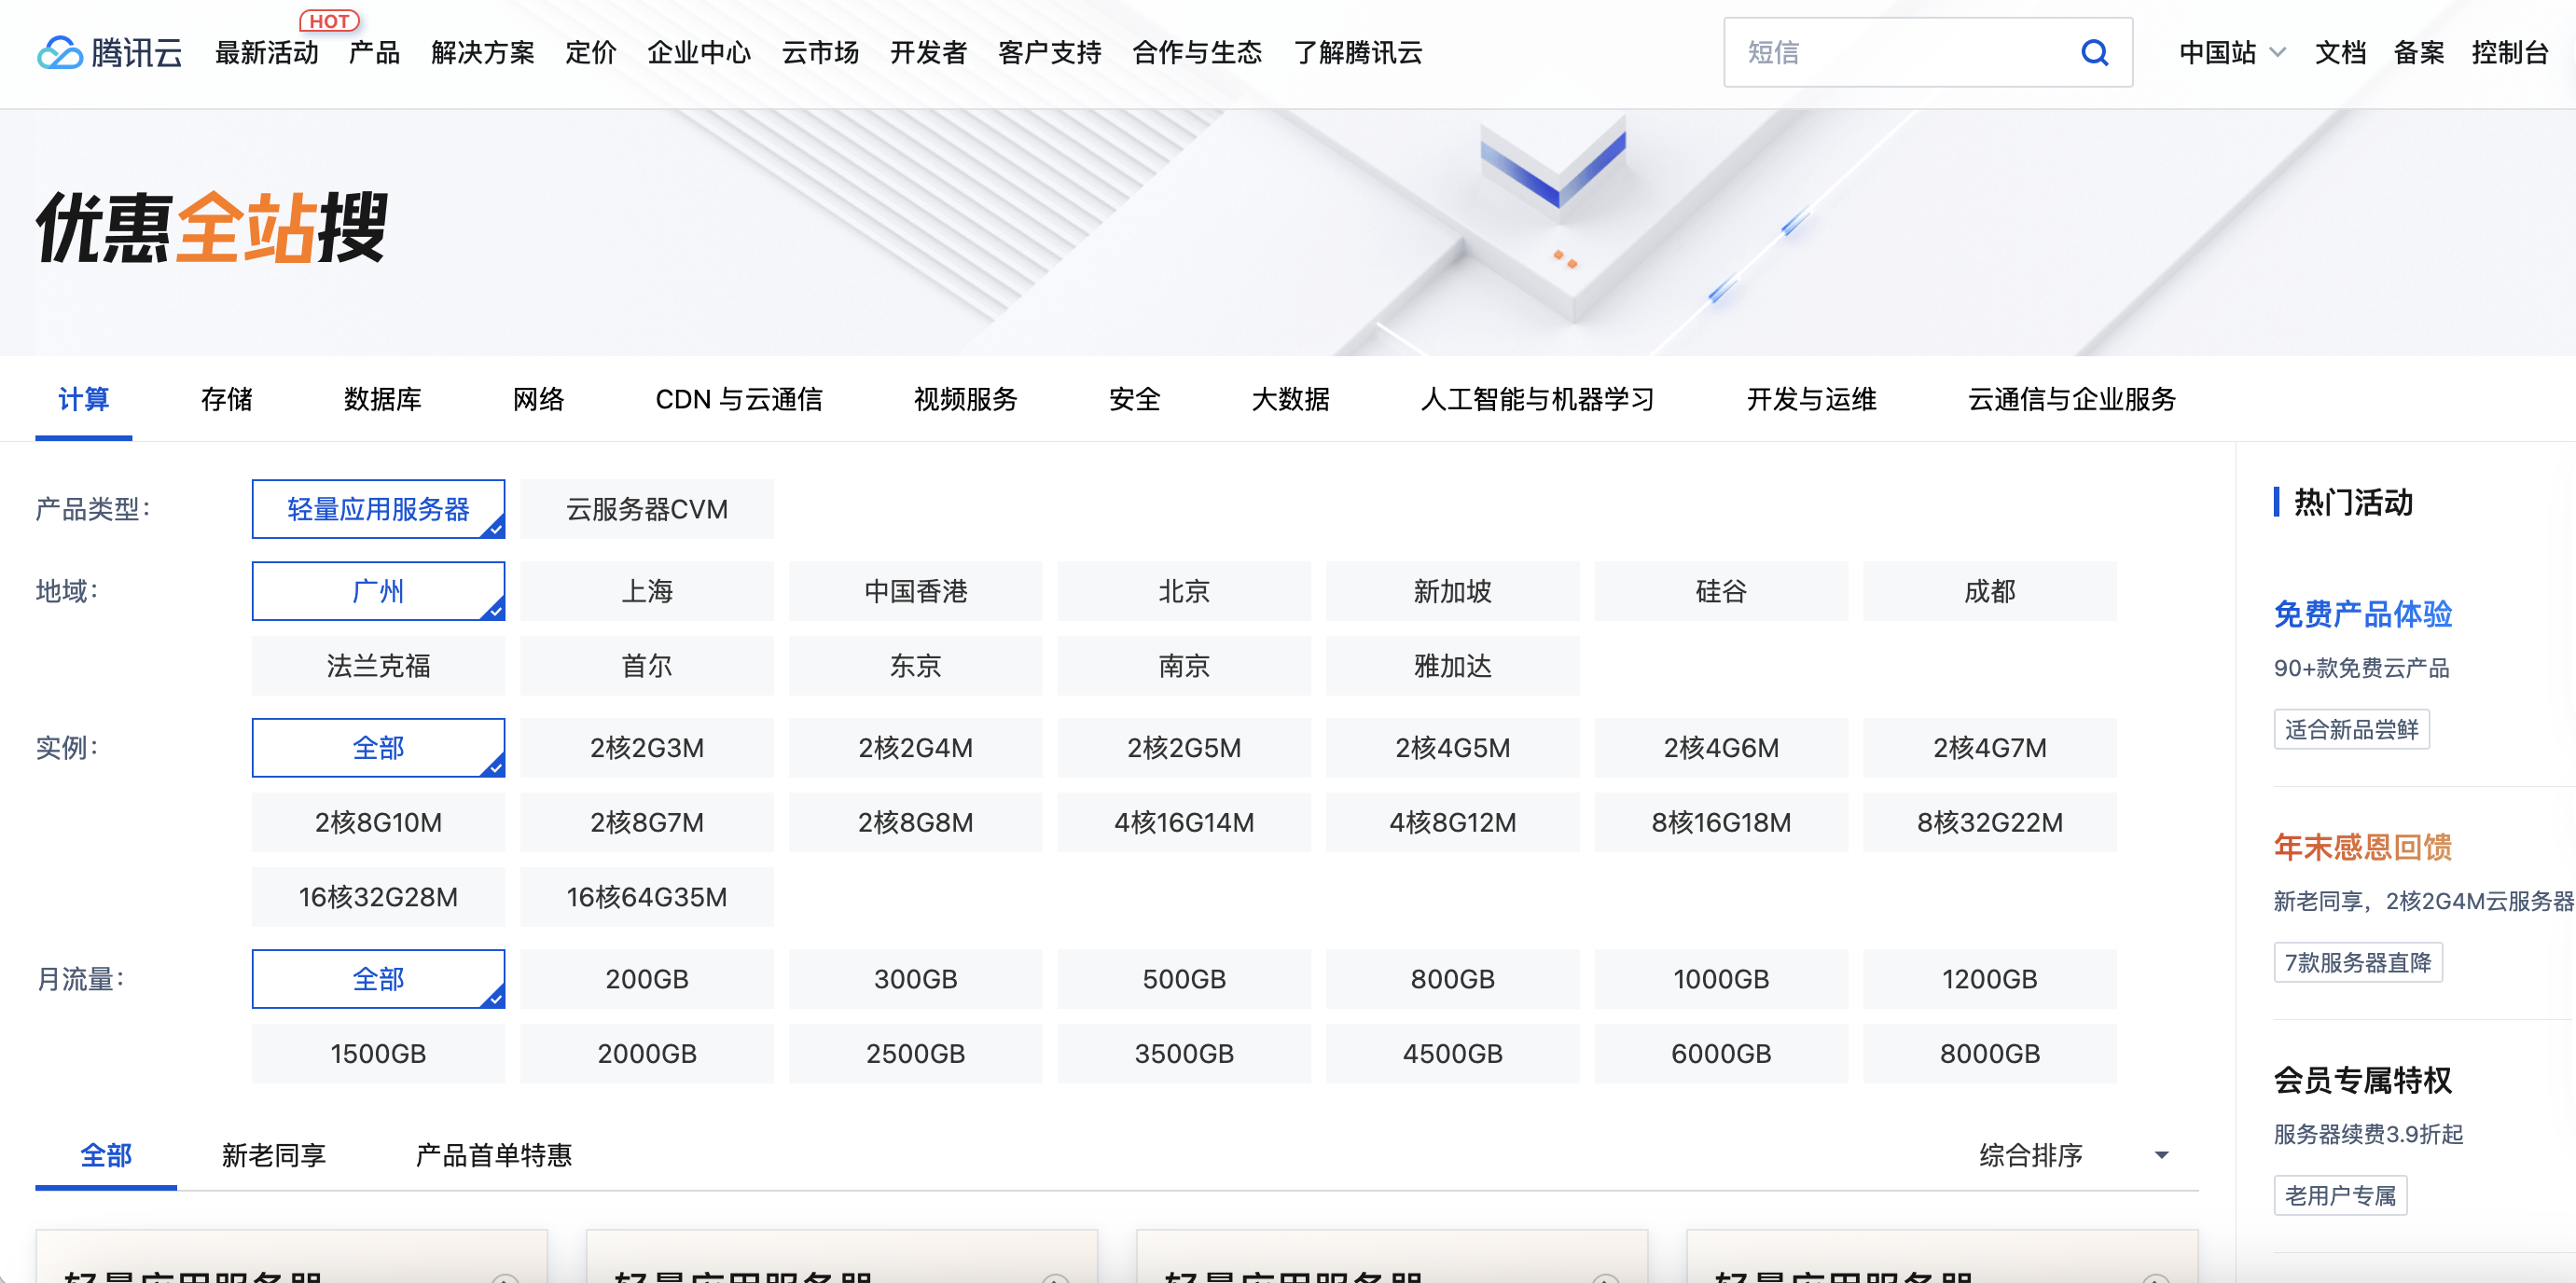
Task: Select 硅谷 region option
Action: pyautogui.click(x=1721, y=591)
